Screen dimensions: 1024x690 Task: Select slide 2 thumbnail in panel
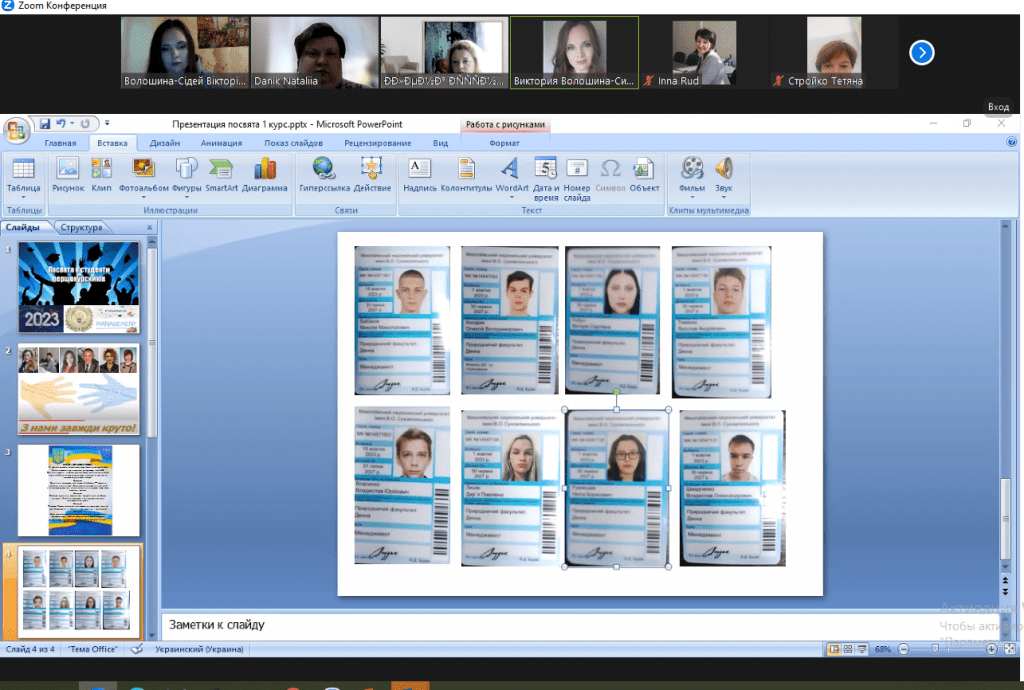[78, 390]
